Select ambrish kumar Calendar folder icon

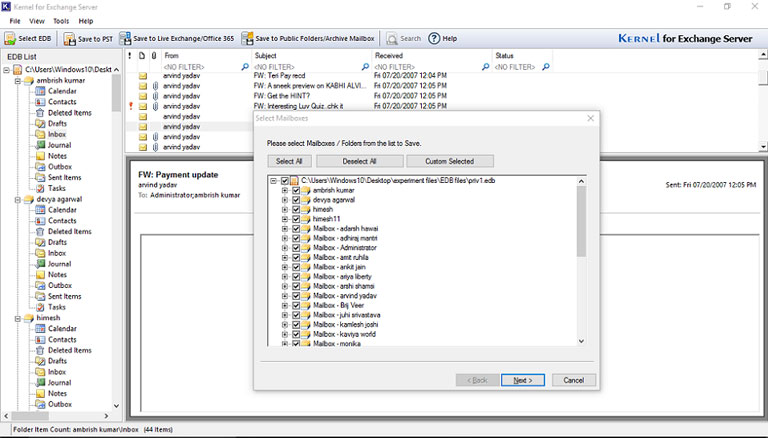click(x=40, y=91)
